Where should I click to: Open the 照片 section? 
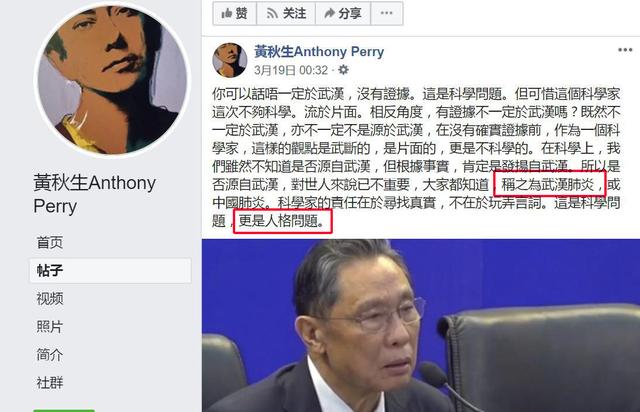[50, 327]
